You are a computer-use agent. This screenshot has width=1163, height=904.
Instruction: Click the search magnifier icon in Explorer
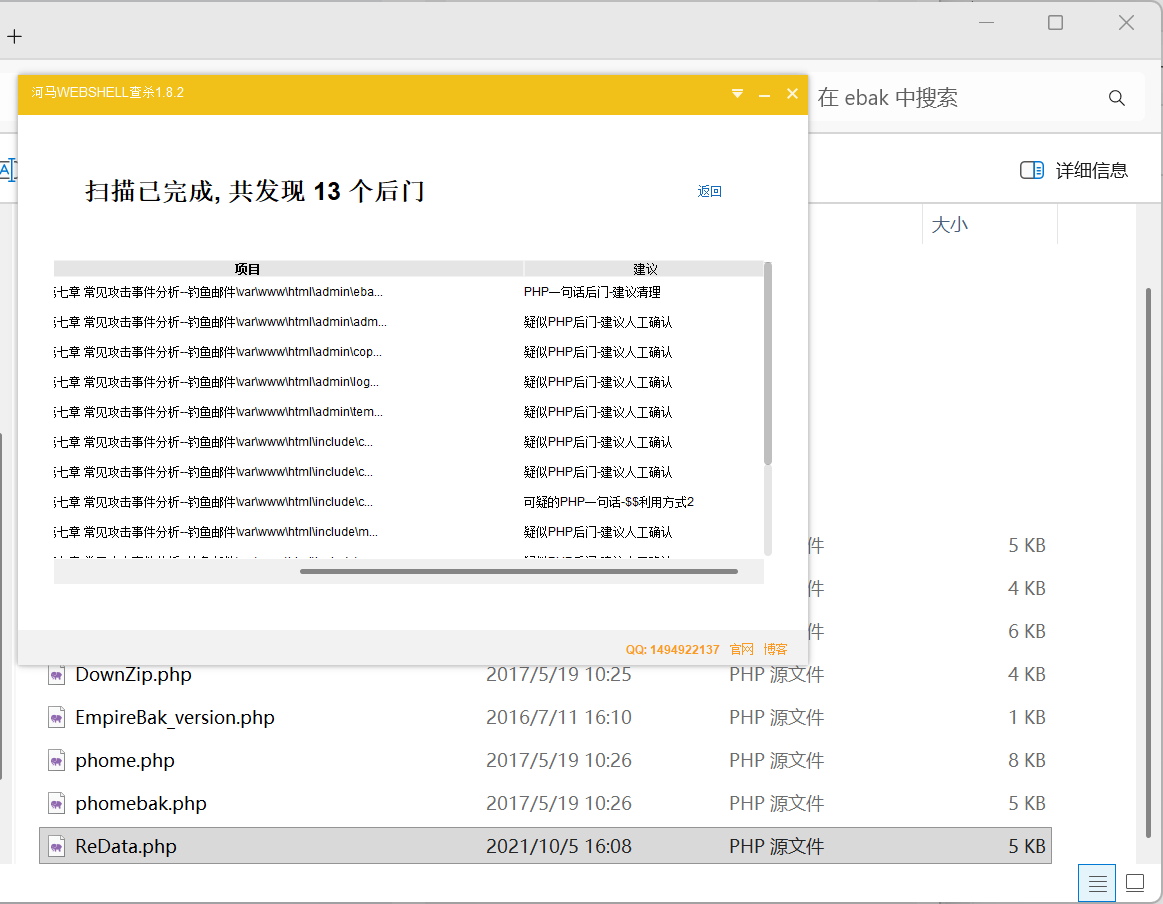pos(1117,97)
